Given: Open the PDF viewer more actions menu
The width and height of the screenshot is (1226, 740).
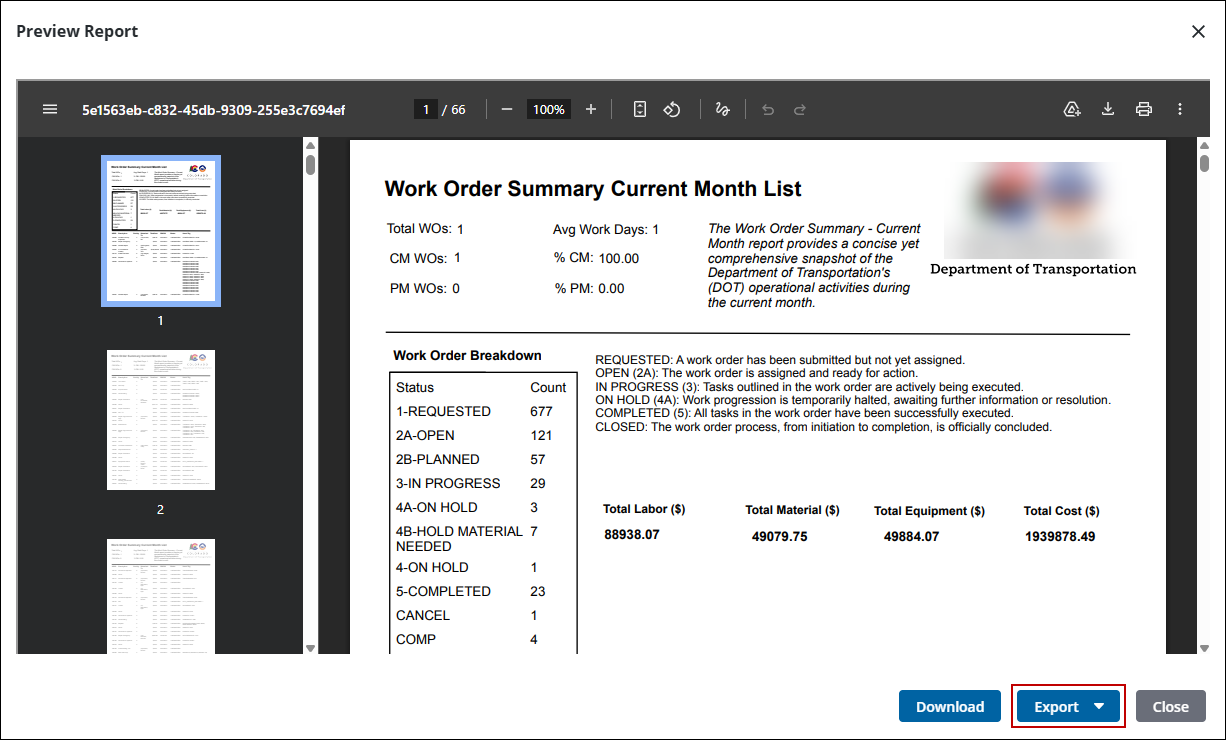Looking at the screenshot, I should [x=1180, y=110].
